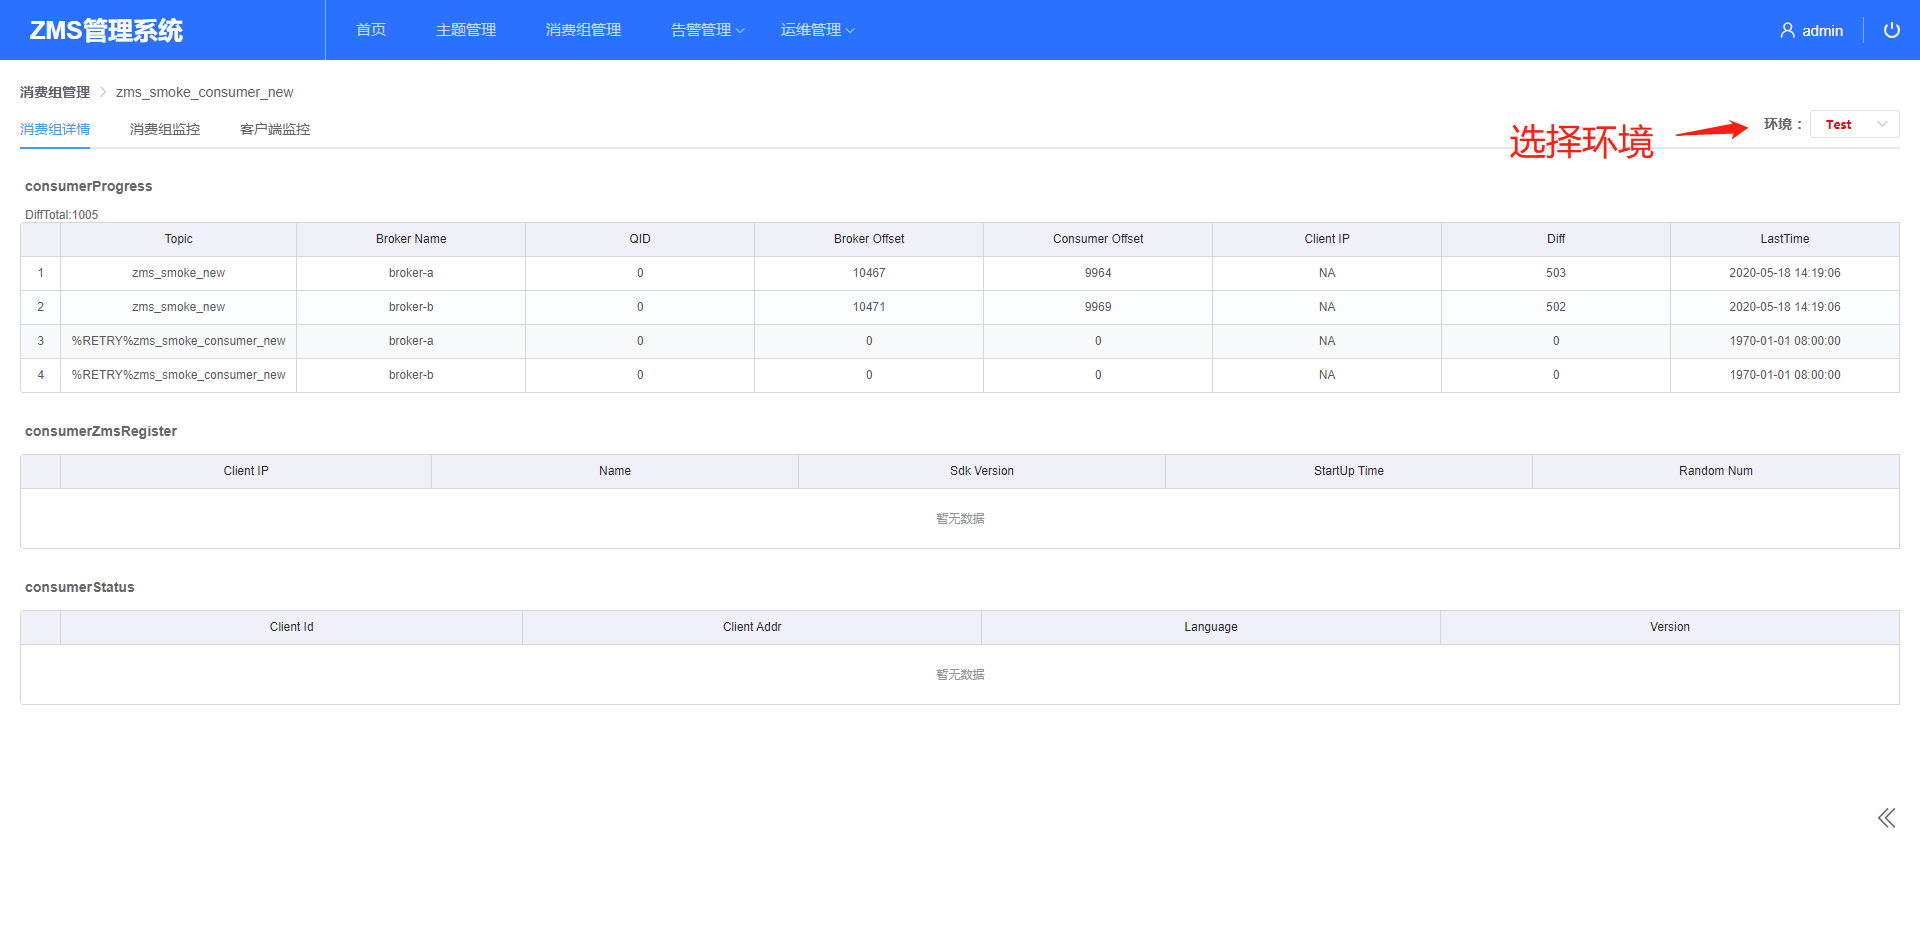Open 主题管理 in navigation bar
Image resolution: width=1920 pixels, height=937 pixels.
pos(466,30)
